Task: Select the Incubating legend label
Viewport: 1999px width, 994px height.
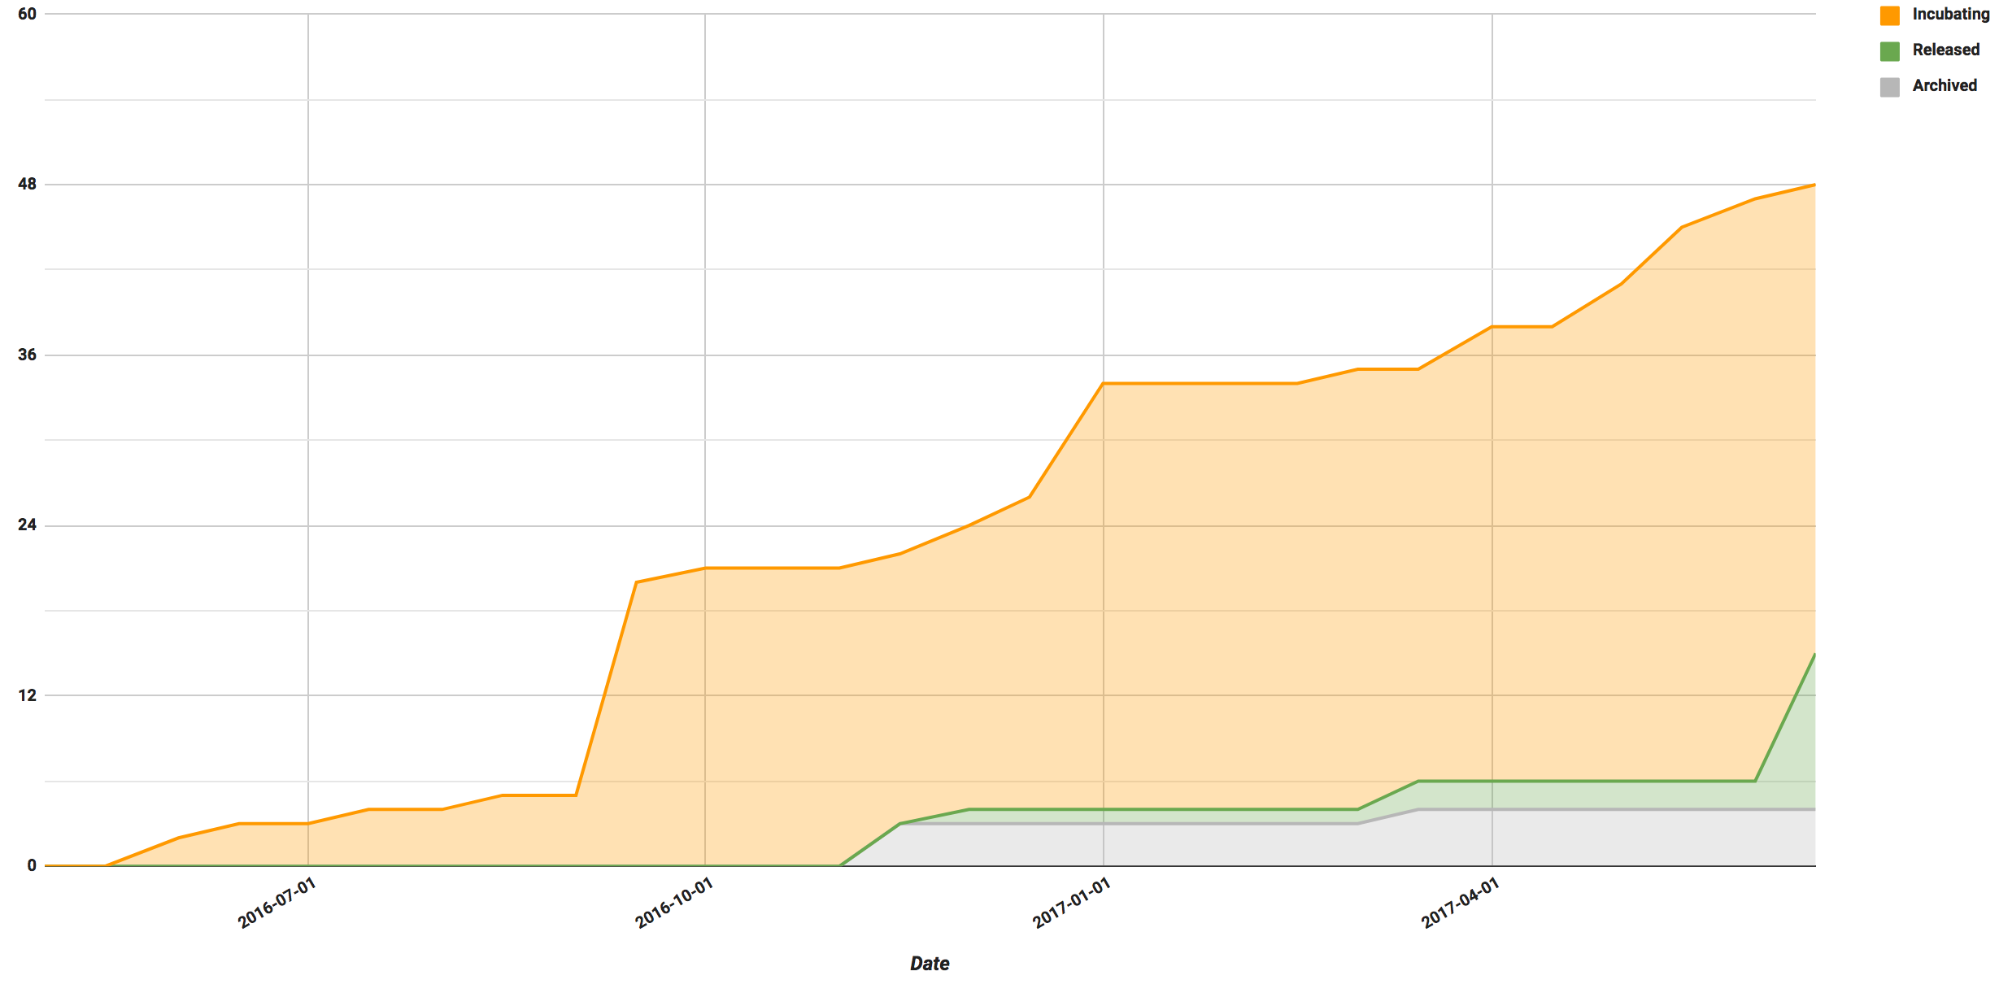Action: 1950,14
